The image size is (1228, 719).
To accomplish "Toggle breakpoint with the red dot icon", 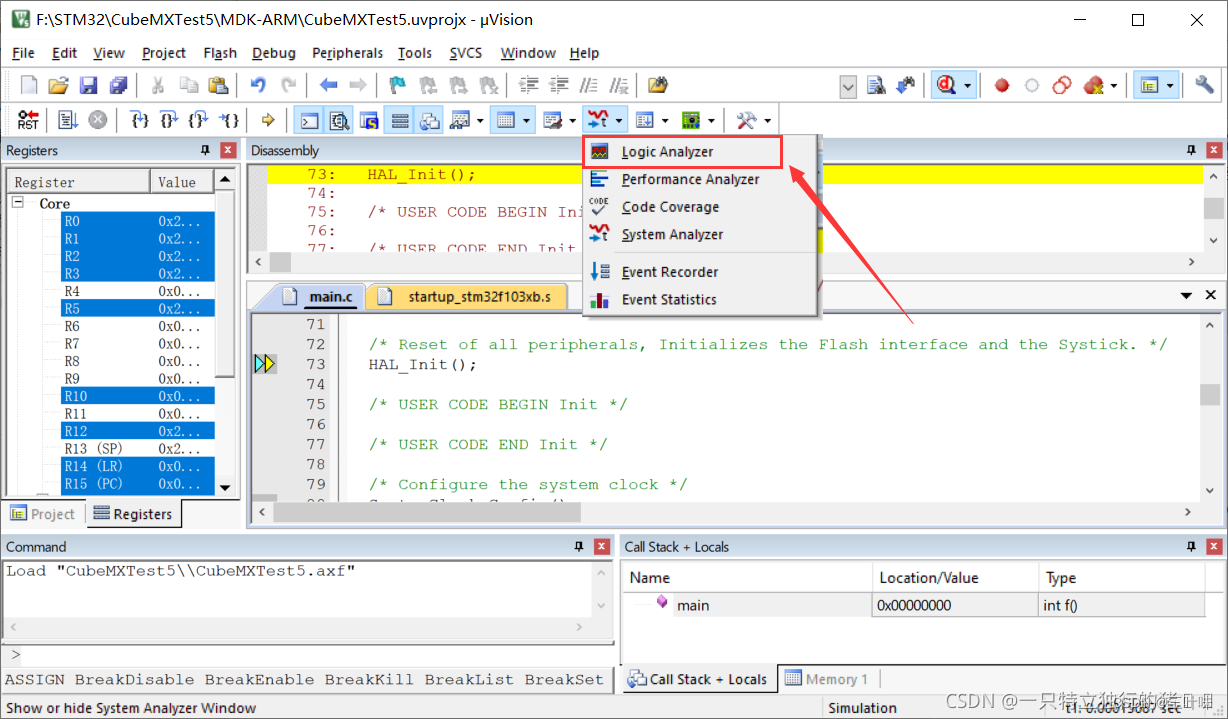I will coord(1002,85).
